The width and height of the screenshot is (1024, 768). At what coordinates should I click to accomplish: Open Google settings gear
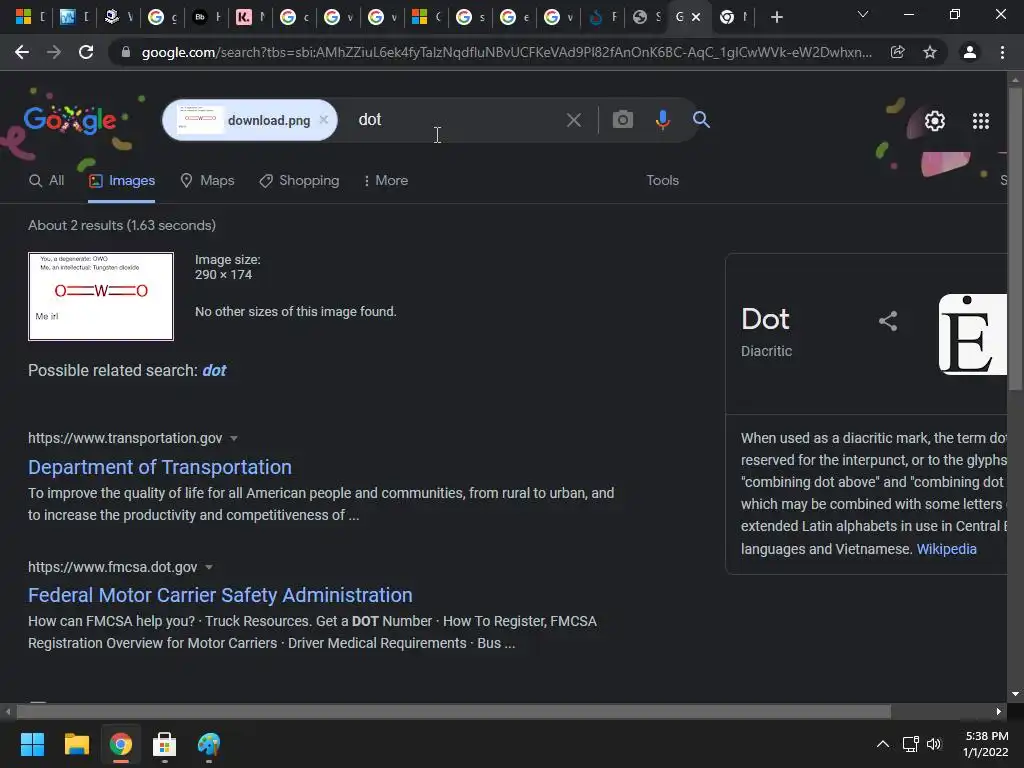pos(935,121)
